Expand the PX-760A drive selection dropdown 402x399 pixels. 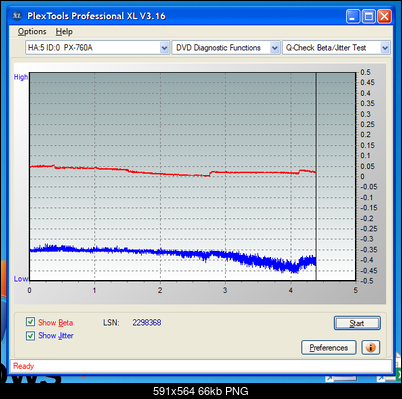click(x=164, y=48)
